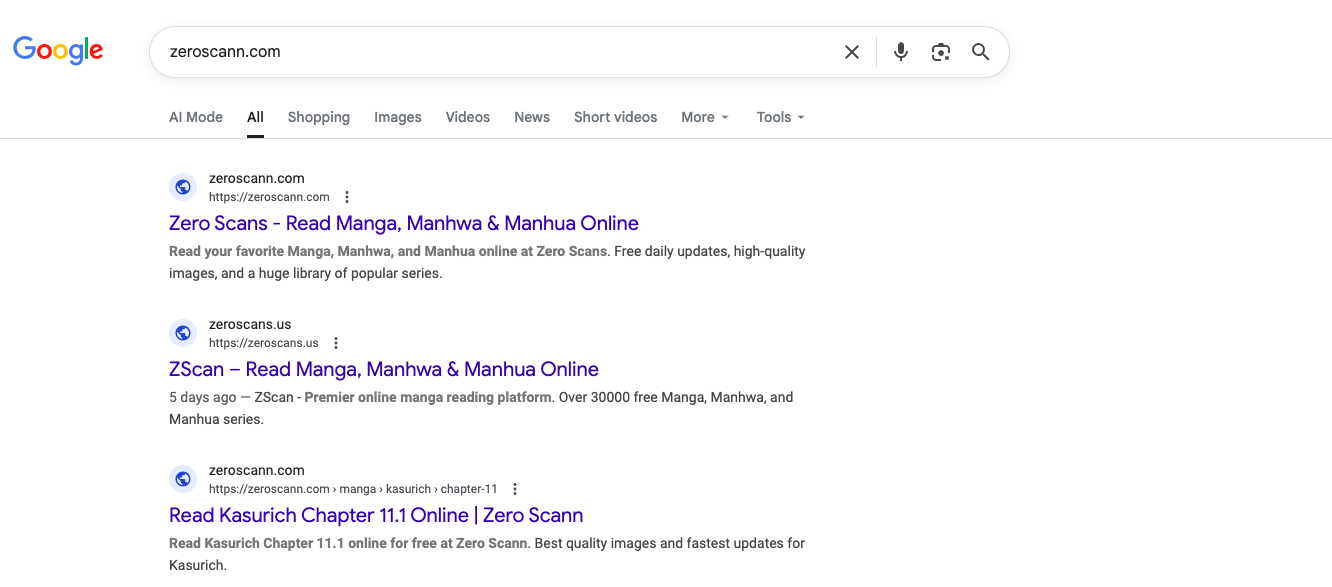Open the Zero Scans Read Manga link
Screen dimensions: 1332x587
(x=403, y=223)
